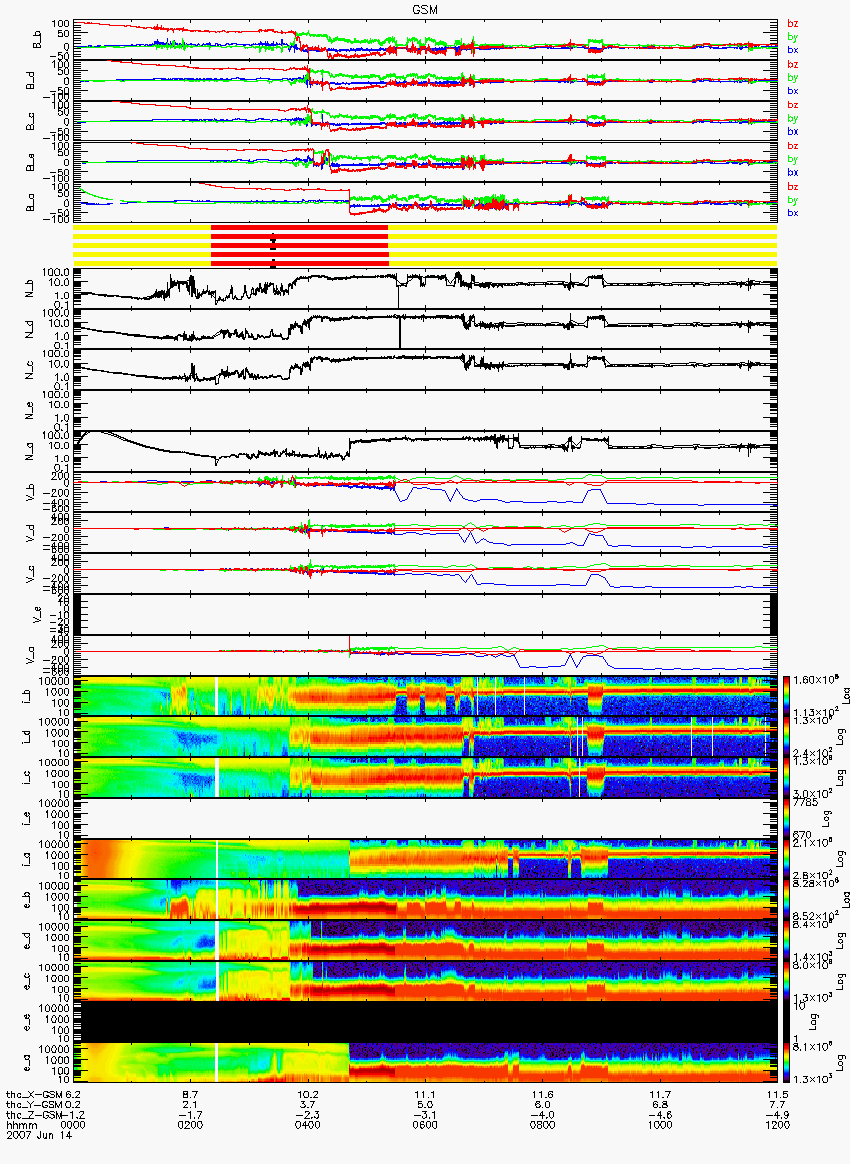Image resolution: width=850 pixels, height=1164 pixels.
Task: Click the 0600 time tick label
Action: (x=425, y=1125)
